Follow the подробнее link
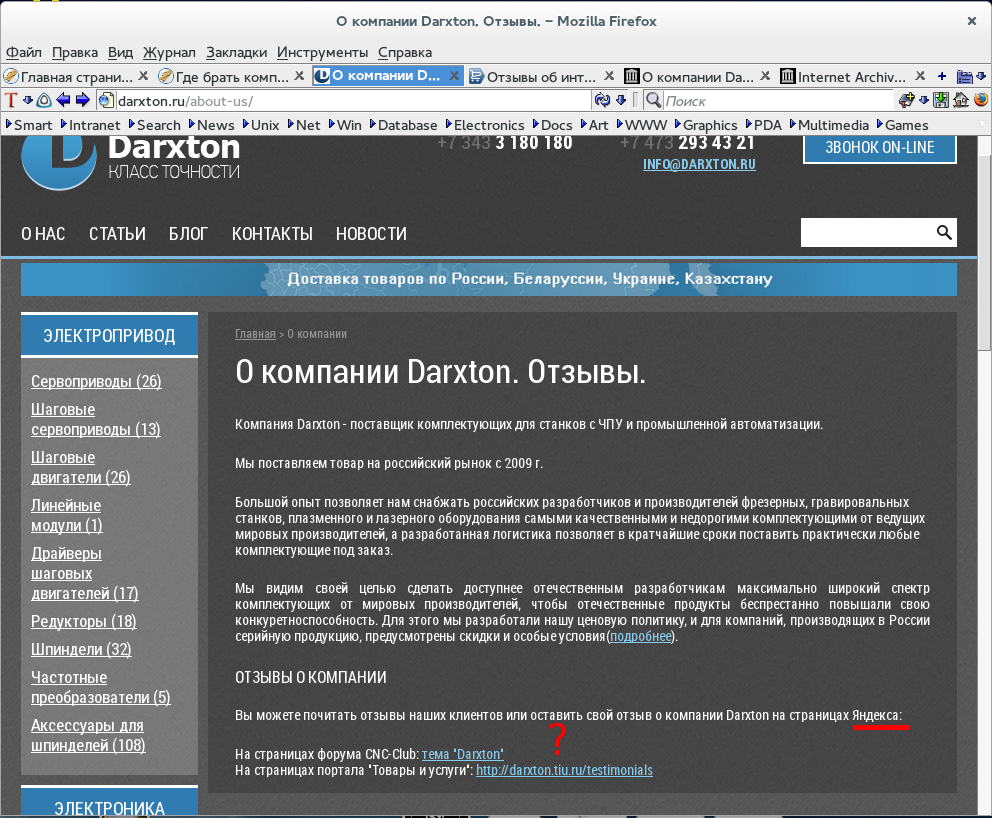This screenshot has width=992, height=818. (x=640, y=636)
